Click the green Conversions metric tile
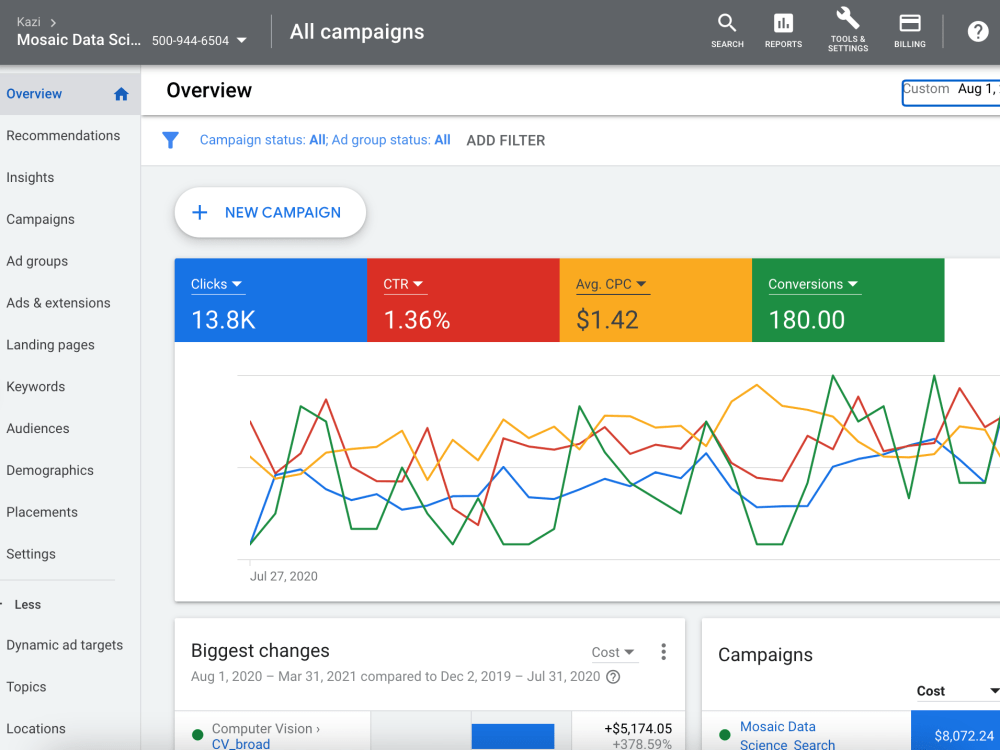 click(x=848, y=300)
